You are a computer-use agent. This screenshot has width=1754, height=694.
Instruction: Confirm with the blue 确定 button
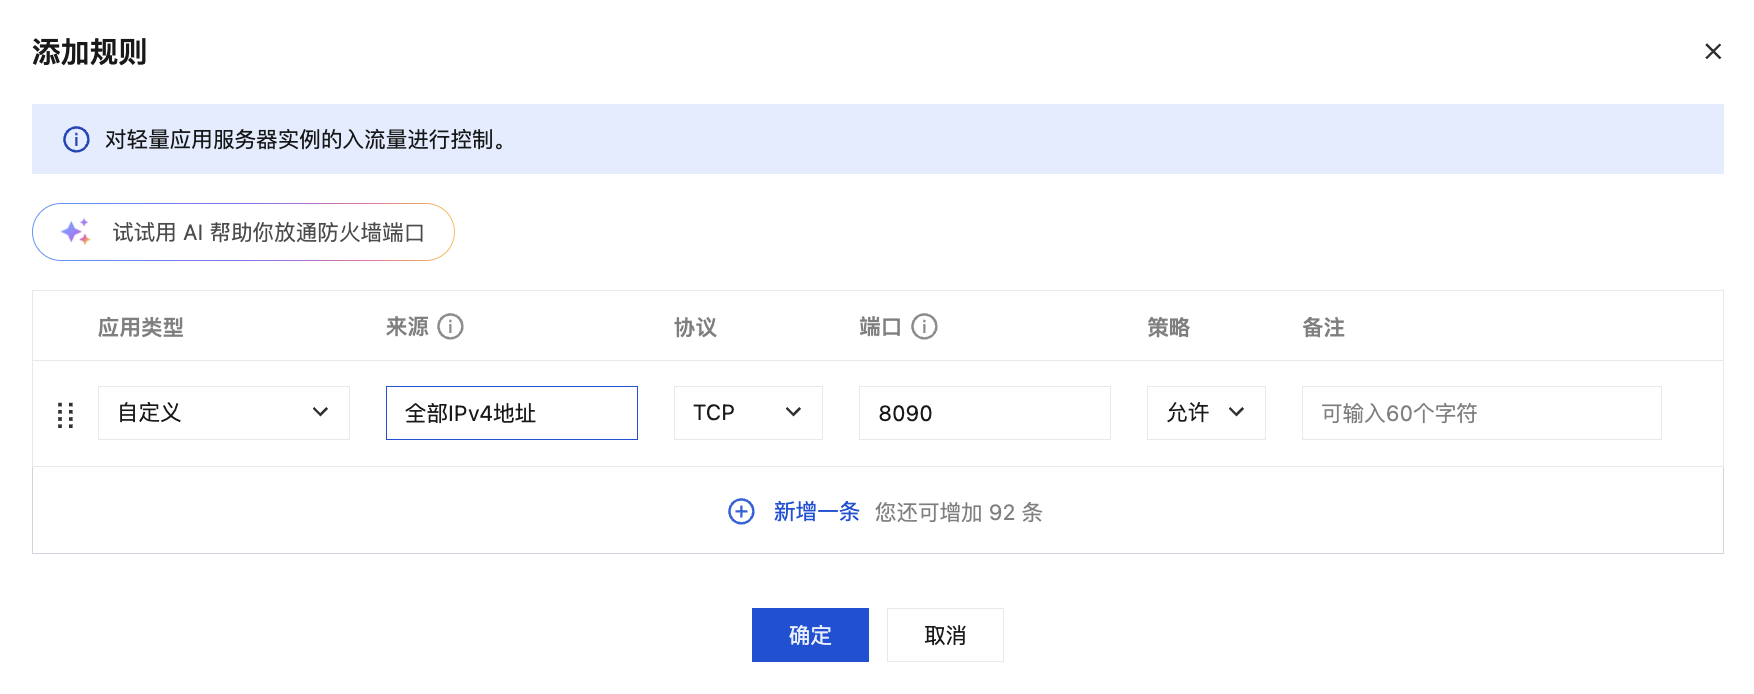tap(810, 635)
